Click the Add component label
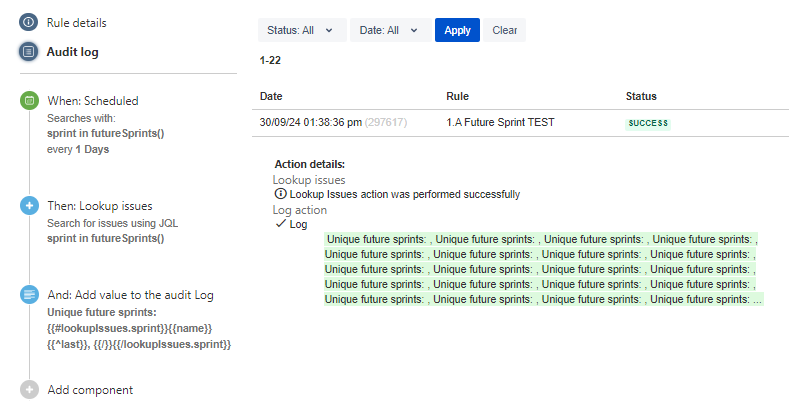The height and width of the screenshot is (416, 789). point(90,390)
